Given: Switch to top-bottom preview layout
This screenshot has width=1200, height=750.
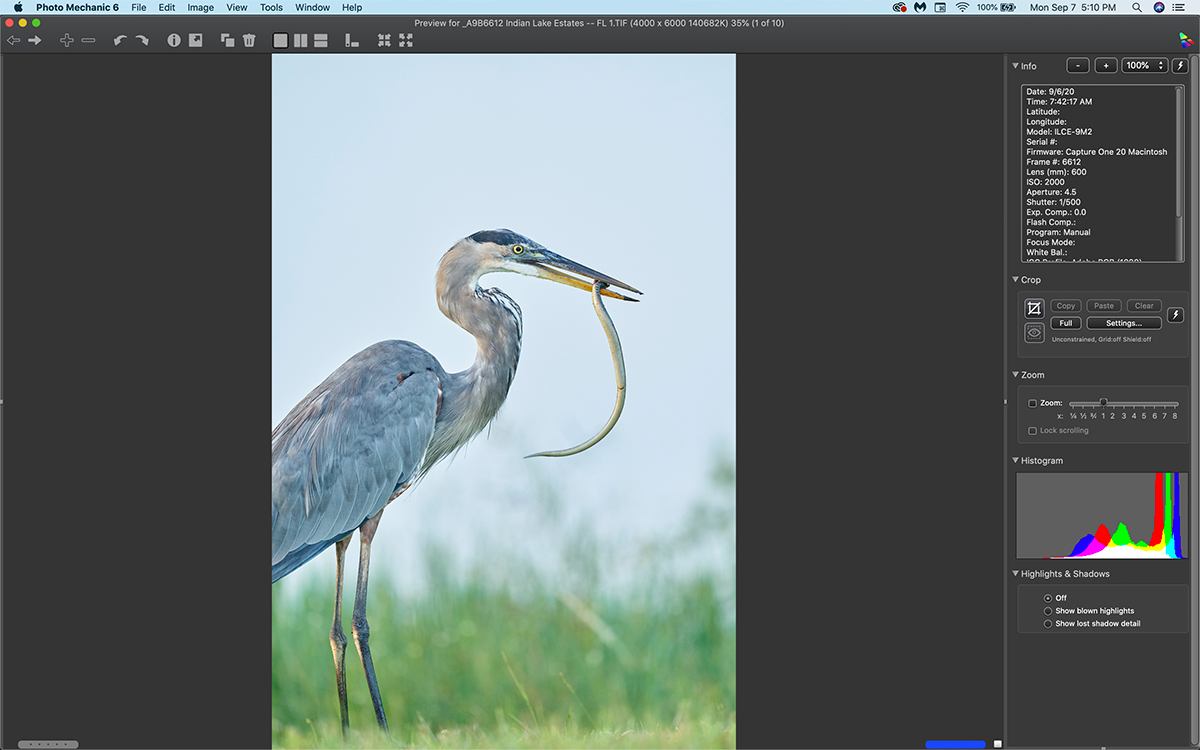Looking at the screenshot, I should tap(321, 40).
